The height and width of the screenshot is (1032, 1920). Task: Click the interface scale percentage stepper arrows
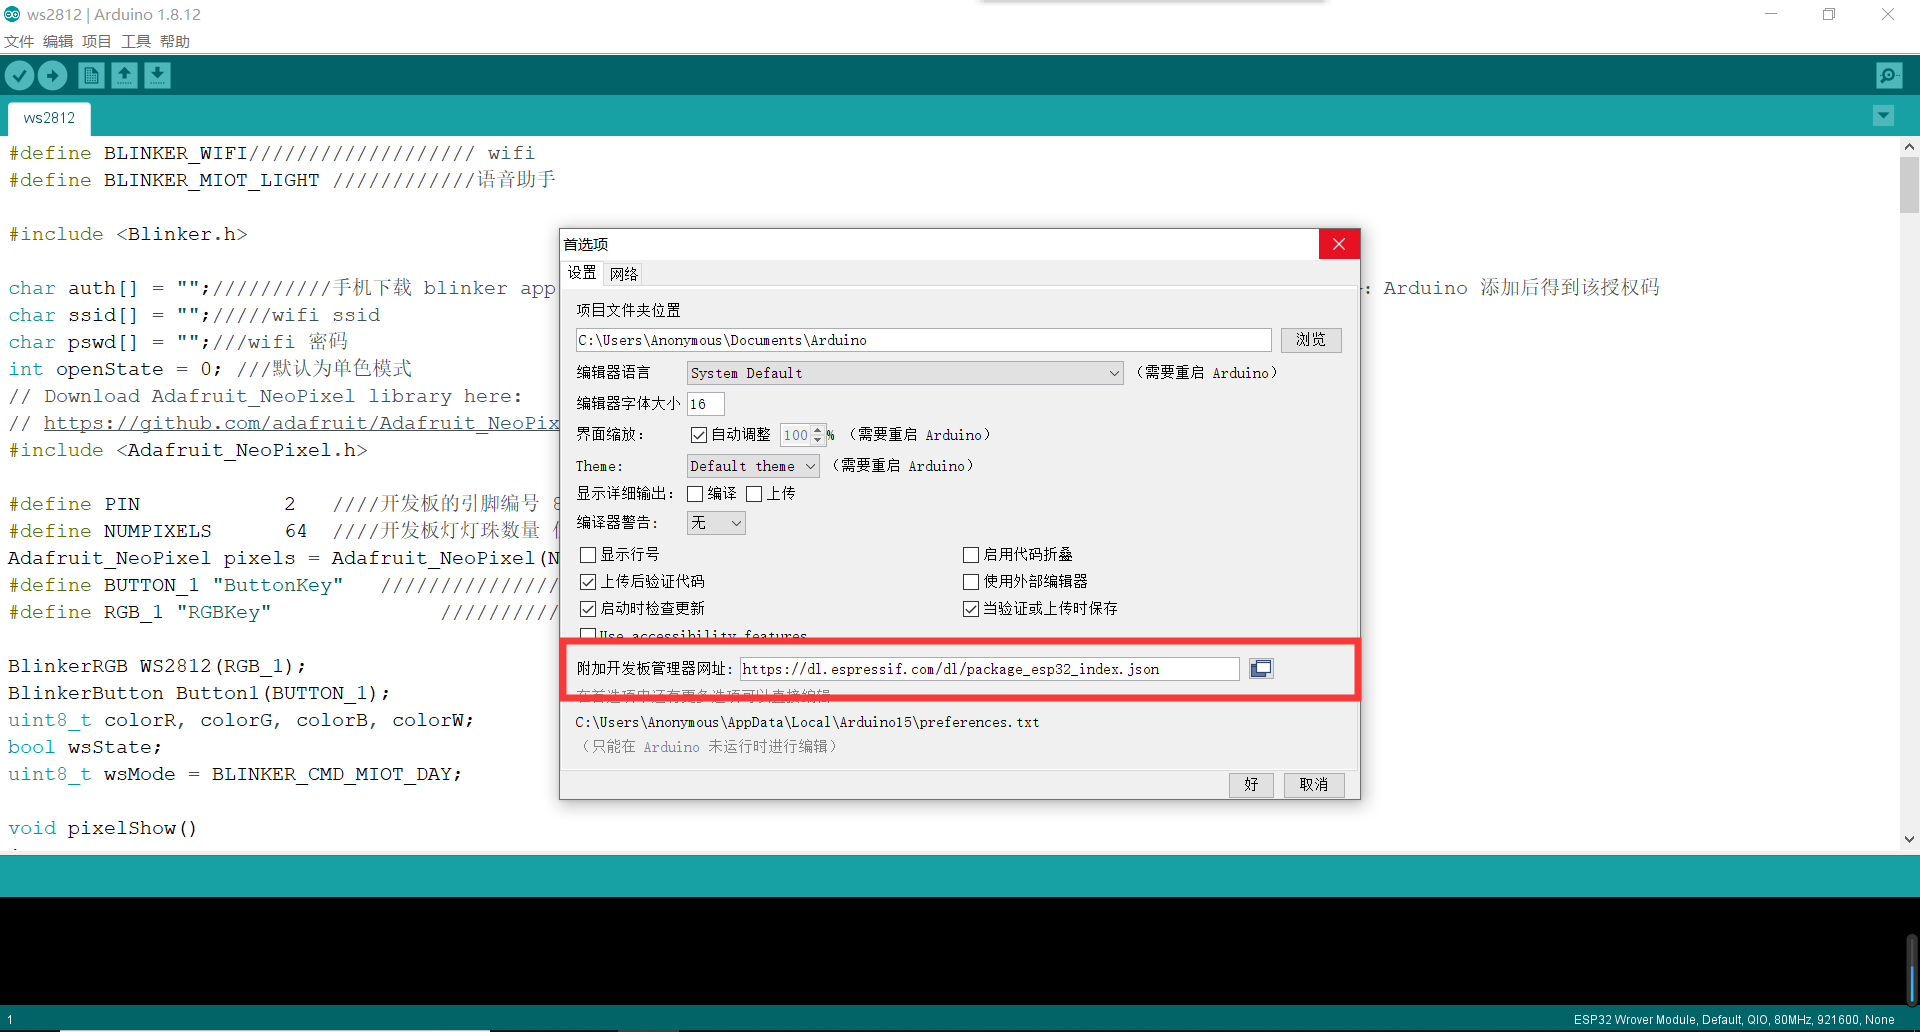[x=817, y=435]
